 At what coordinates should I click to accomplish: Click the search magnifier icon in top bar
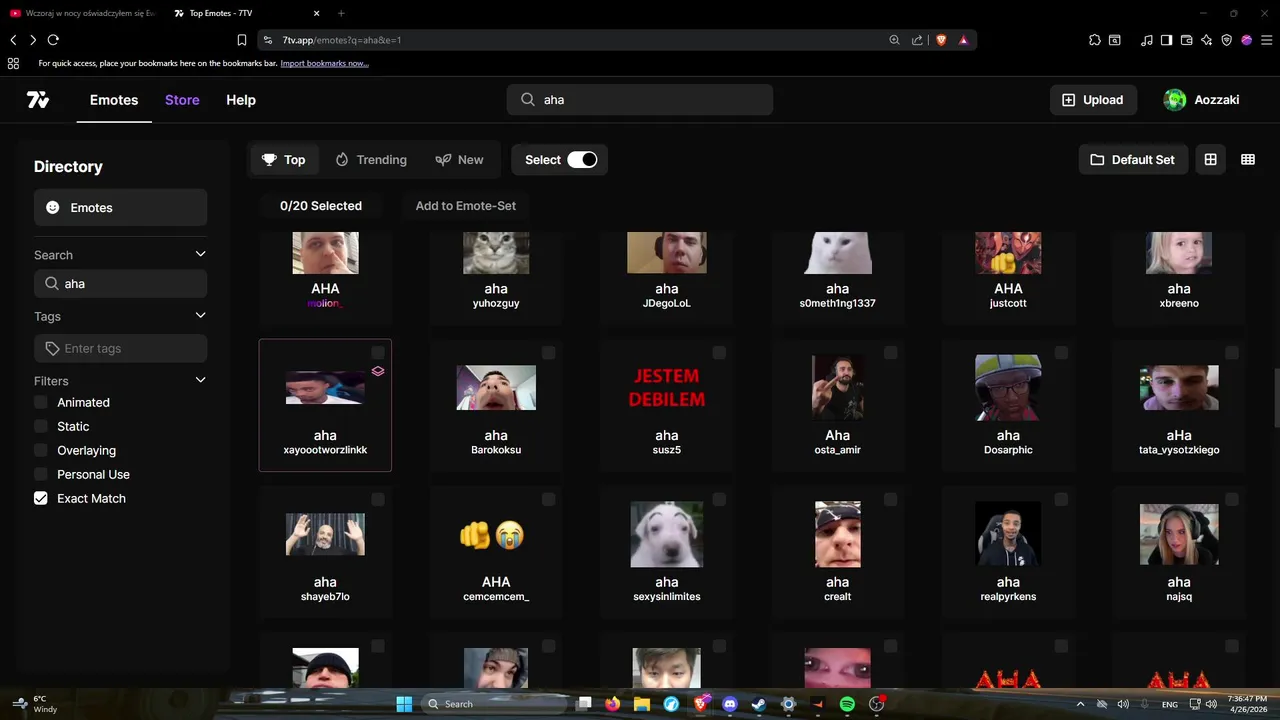(x=528, y=100)
